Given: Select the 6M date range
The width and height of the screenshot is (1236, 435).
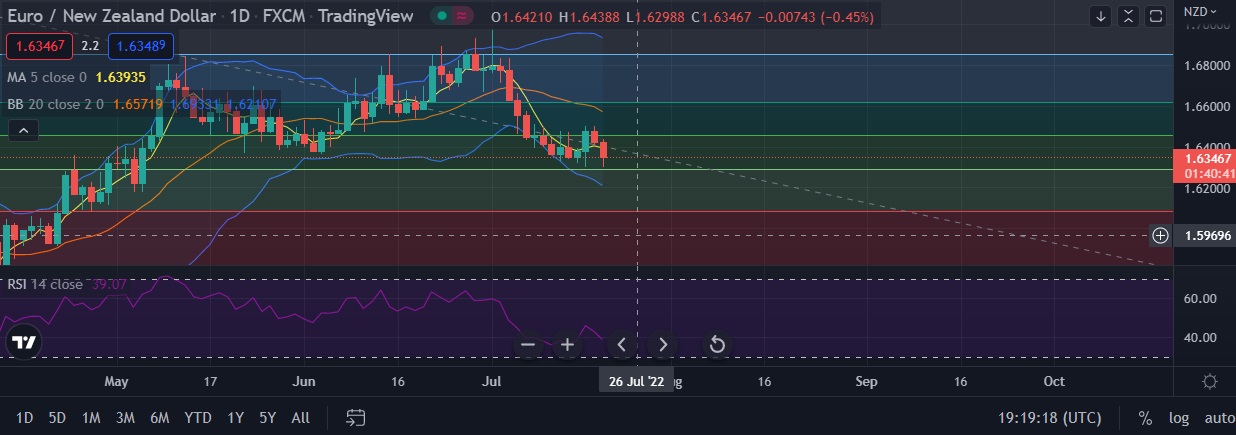Looking at the screenshot, I should pyautogui.click(x=159, y=417).
